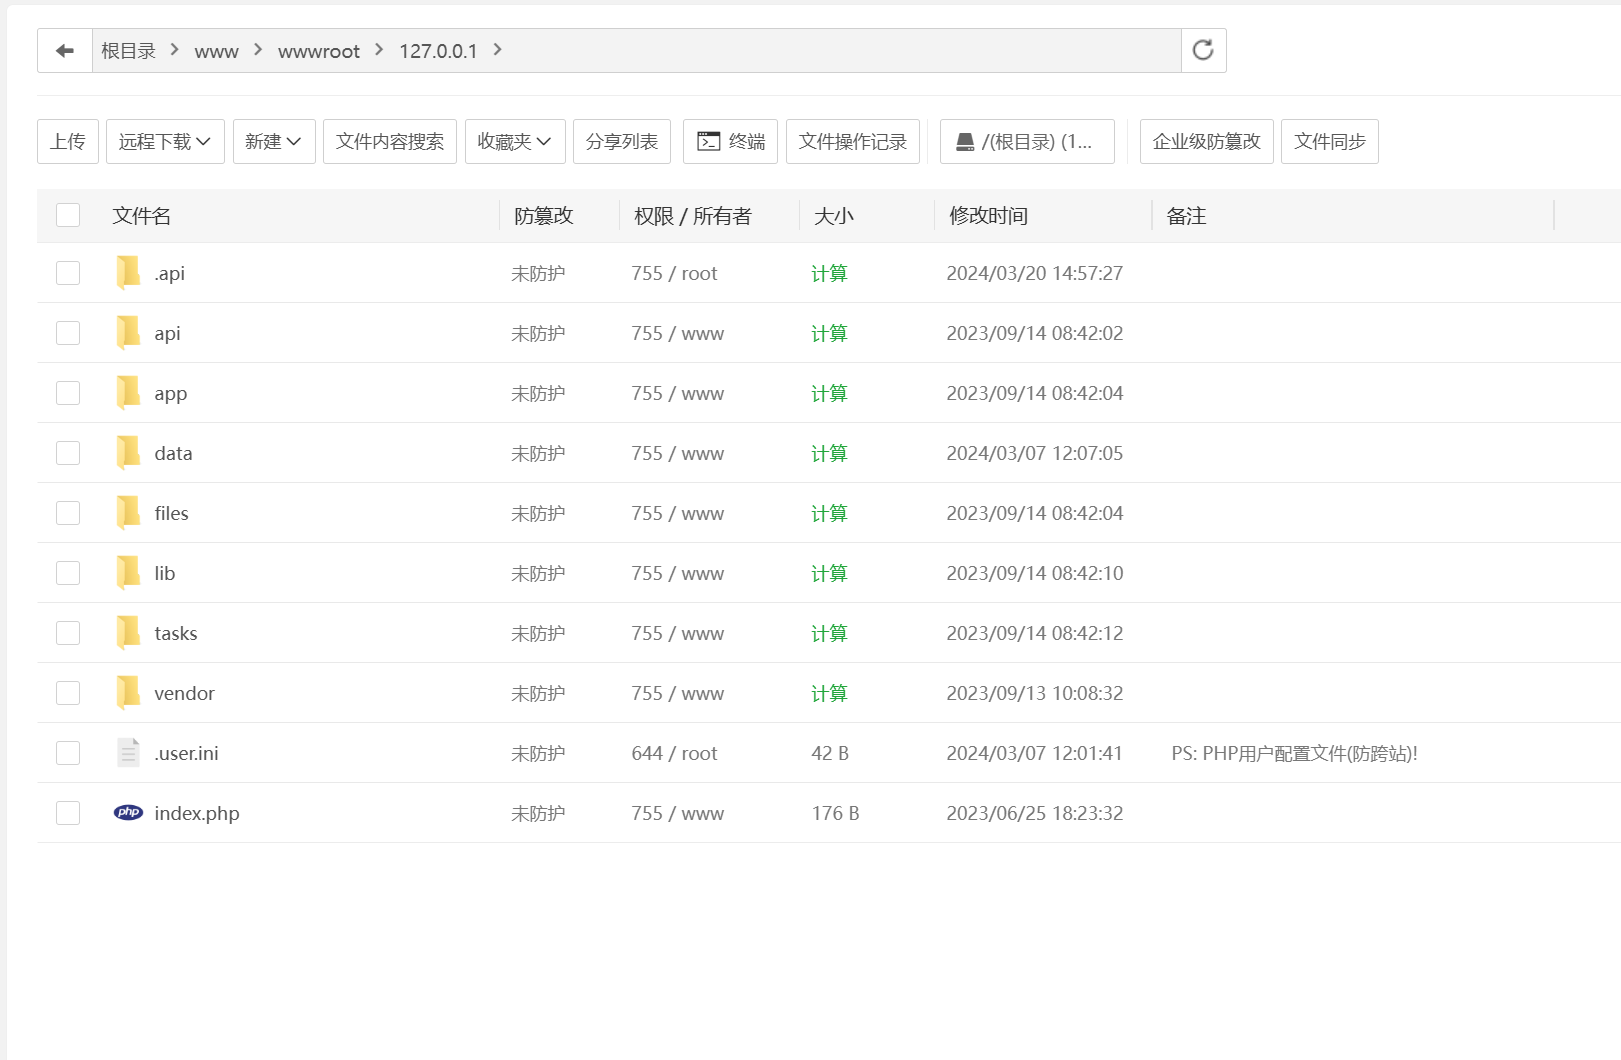The height and width of the screenshot is (1060, 1621).
Task: Calculate size of the tasks folder
Action: 829,633
